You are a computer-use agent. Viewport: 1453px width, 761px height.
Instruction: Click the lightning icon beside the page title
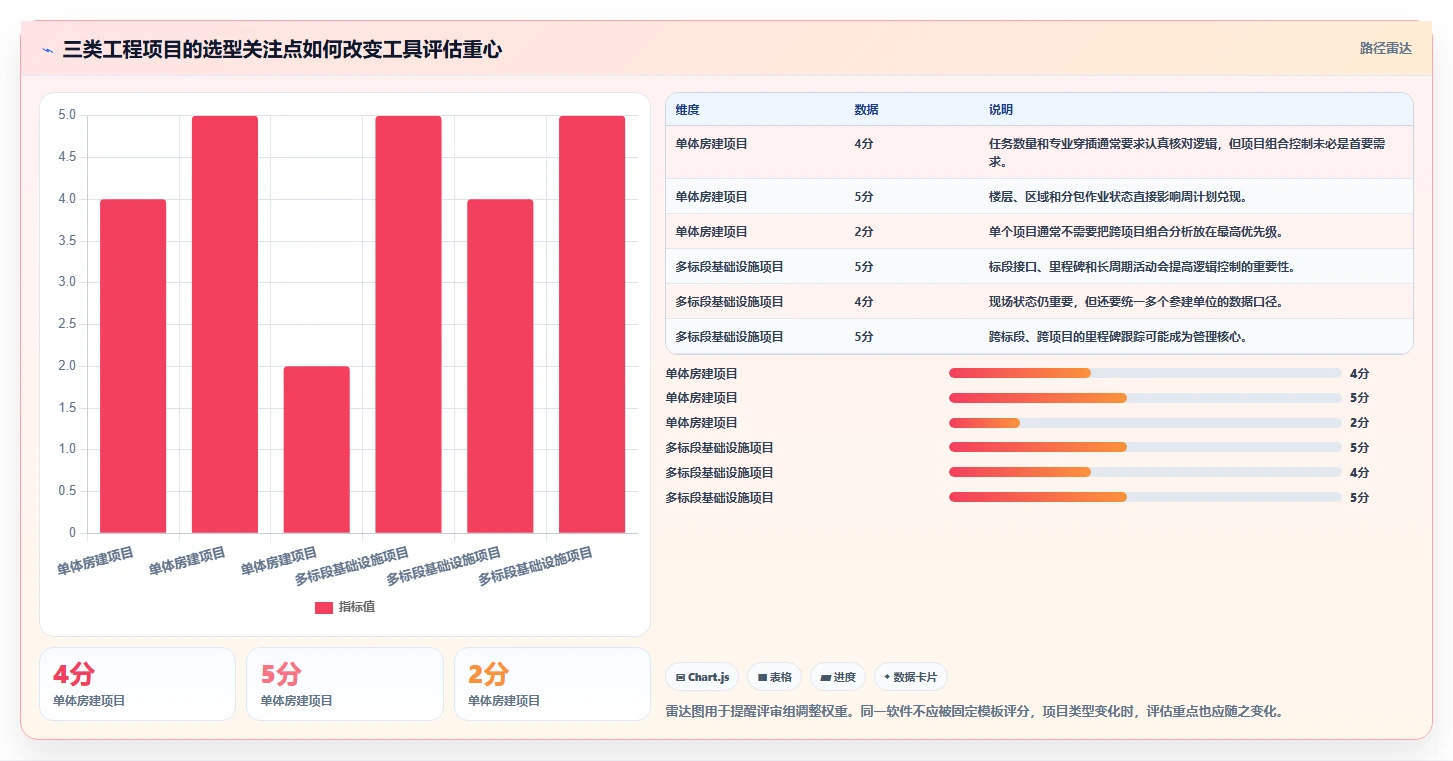(x=47, y=50)
